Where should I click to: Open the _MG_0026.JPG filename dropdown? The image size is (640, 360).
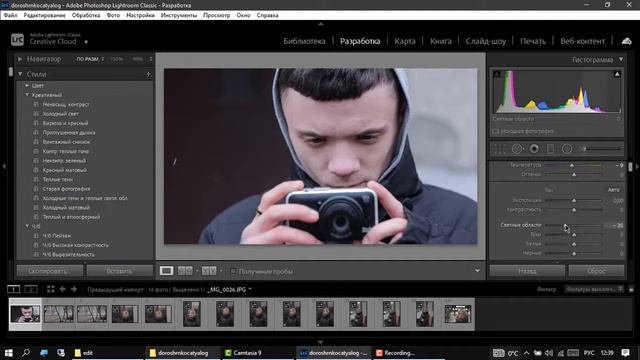click(250, 289)
